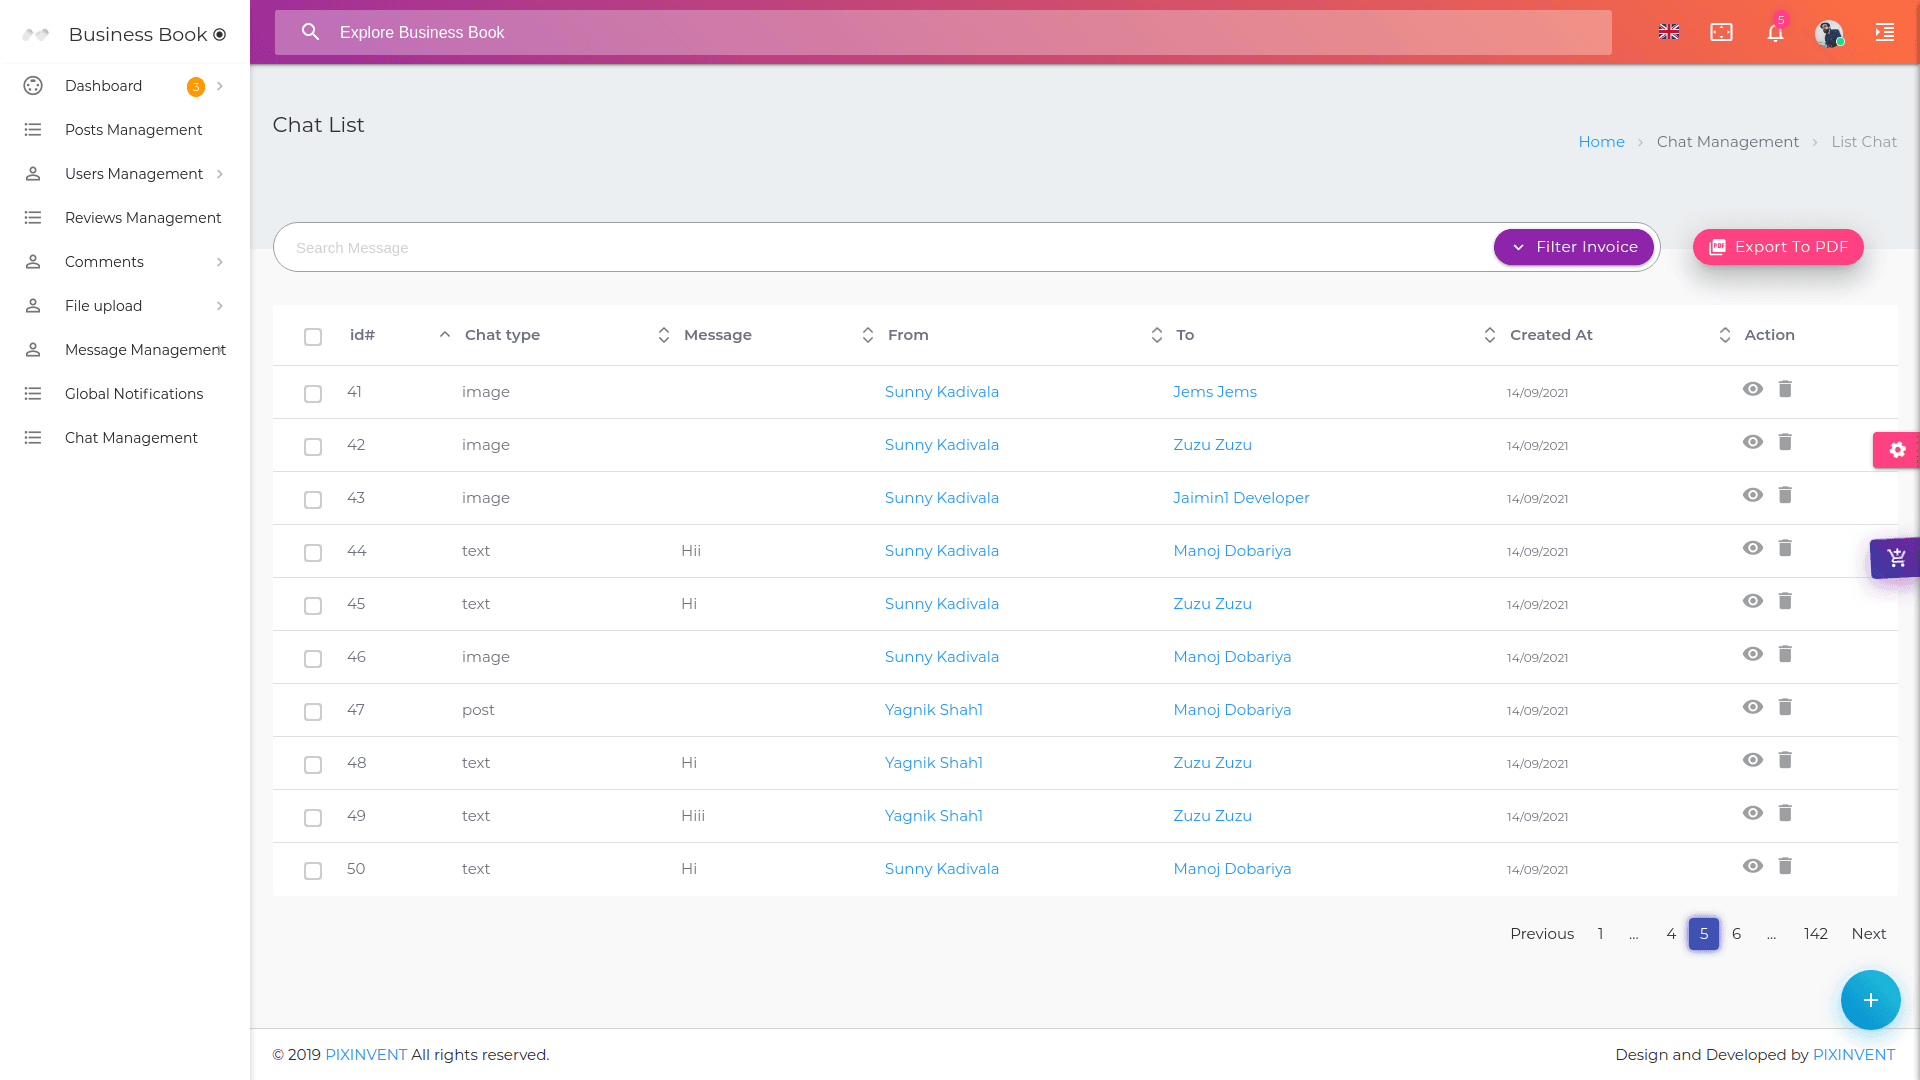Delete chat row 44 with trash icon
1920x1080 pixels.
click(x=1785, y=548)
